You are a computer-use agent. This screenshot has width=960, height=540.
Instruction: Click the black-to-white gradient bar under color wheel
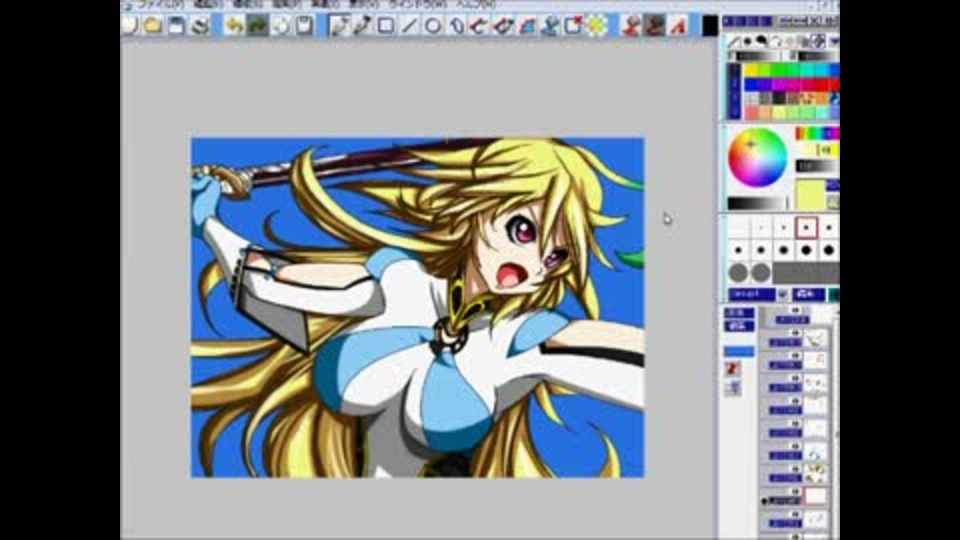(x=756, y=203)
